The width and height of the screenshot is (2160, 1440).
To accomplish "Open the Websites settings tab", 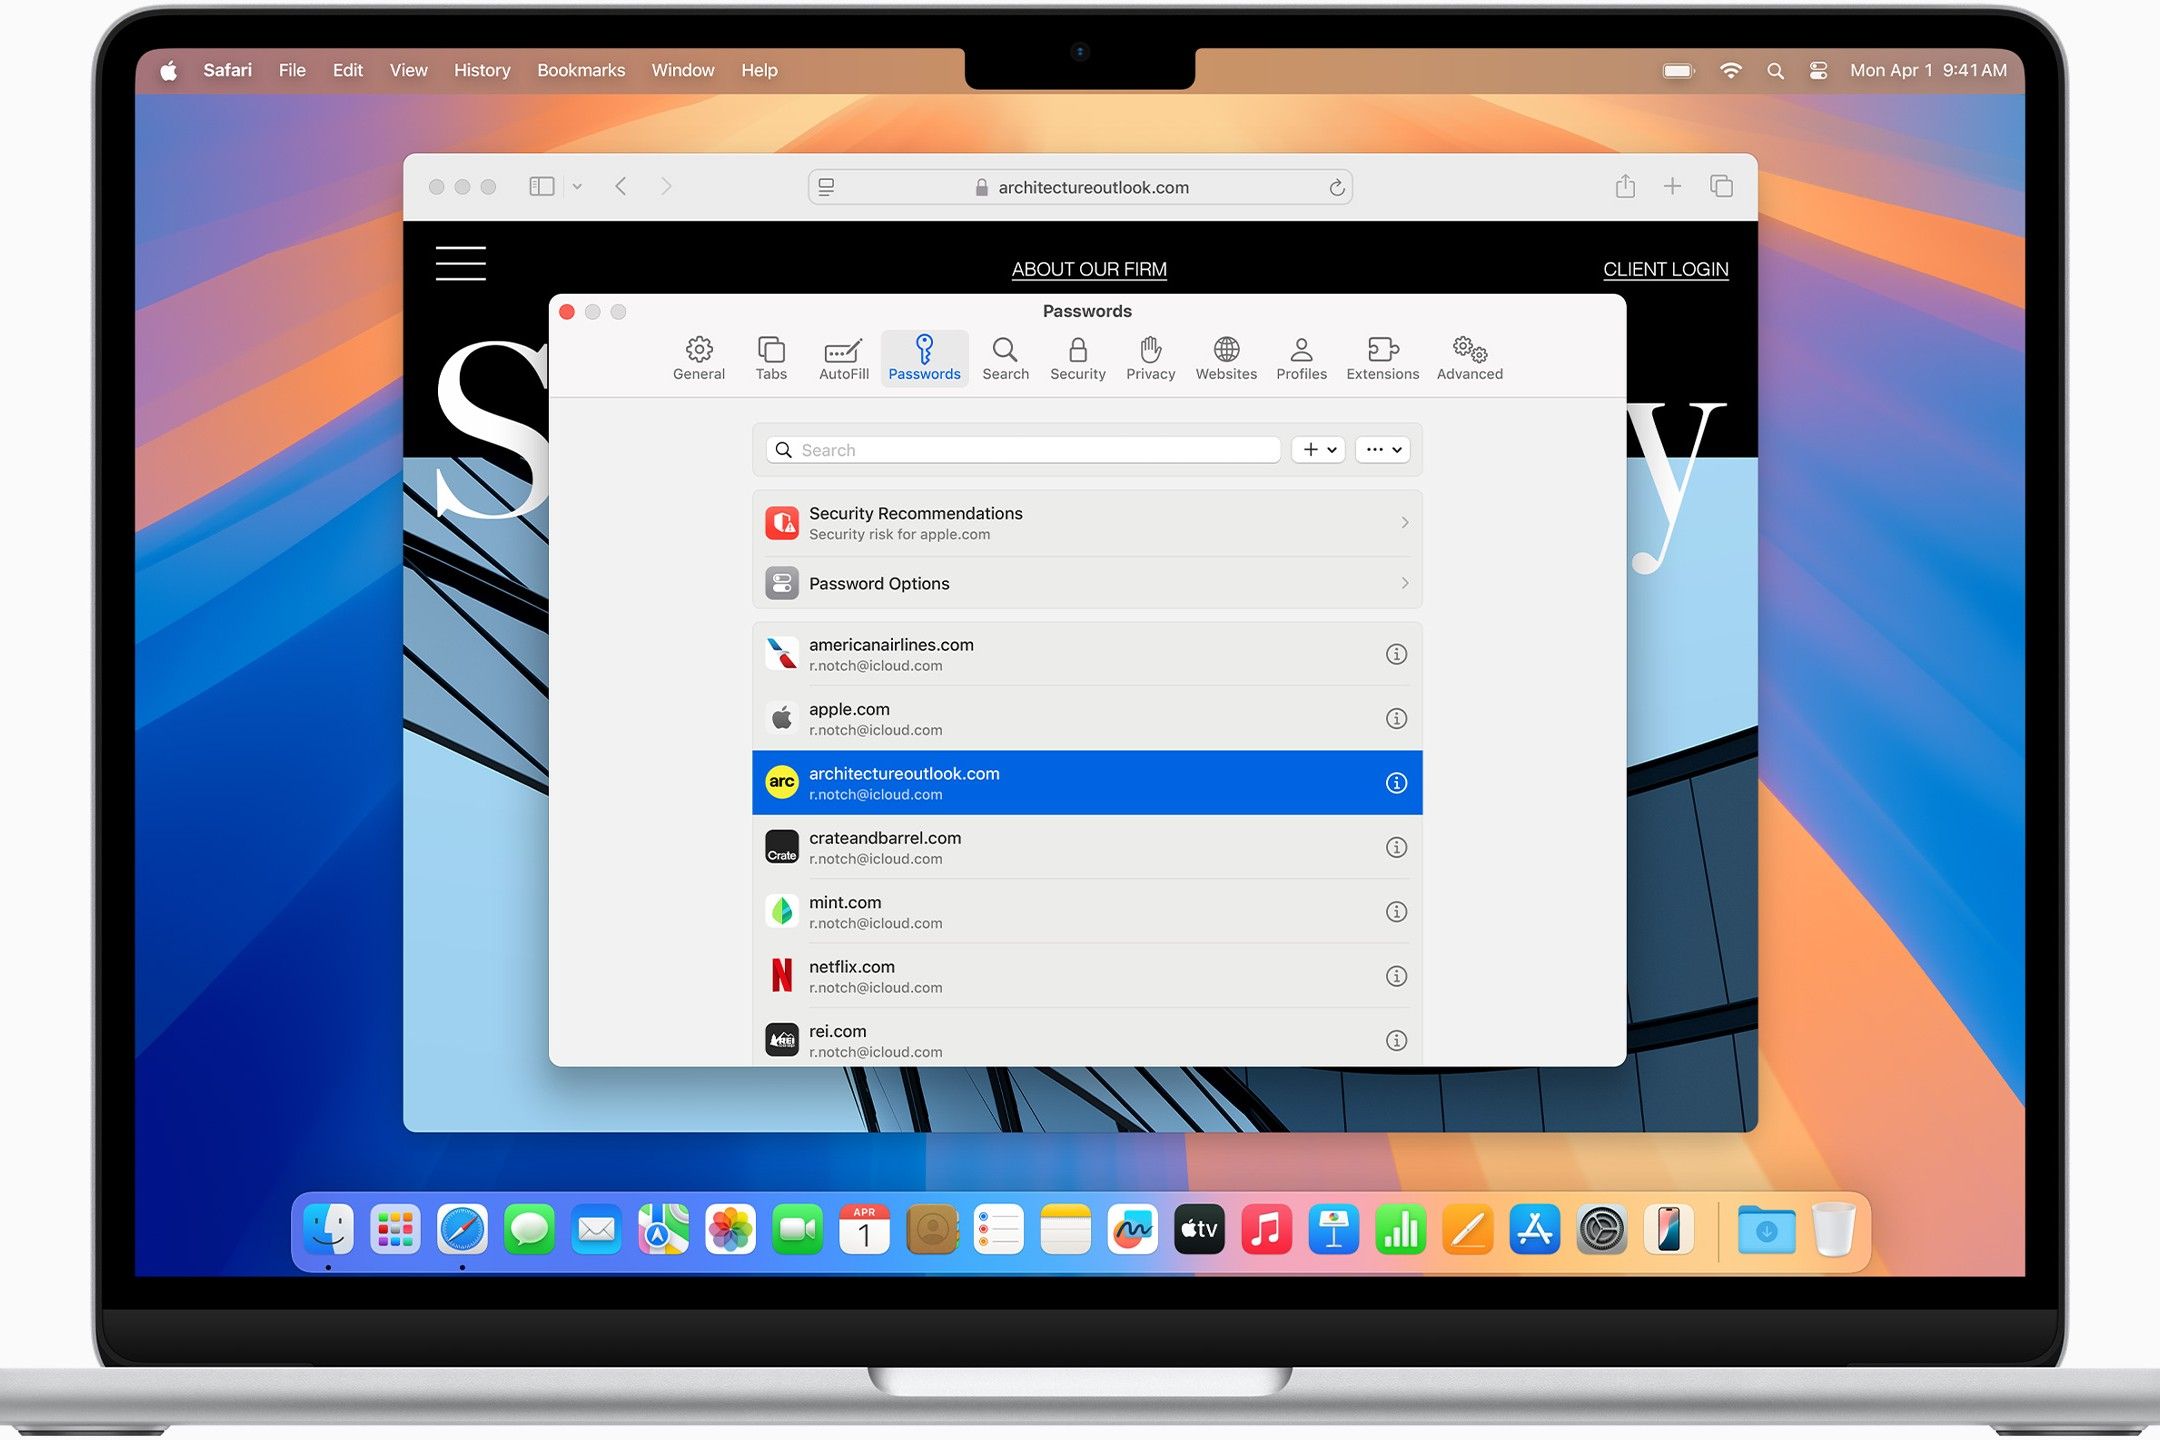I will [1226, 358].
